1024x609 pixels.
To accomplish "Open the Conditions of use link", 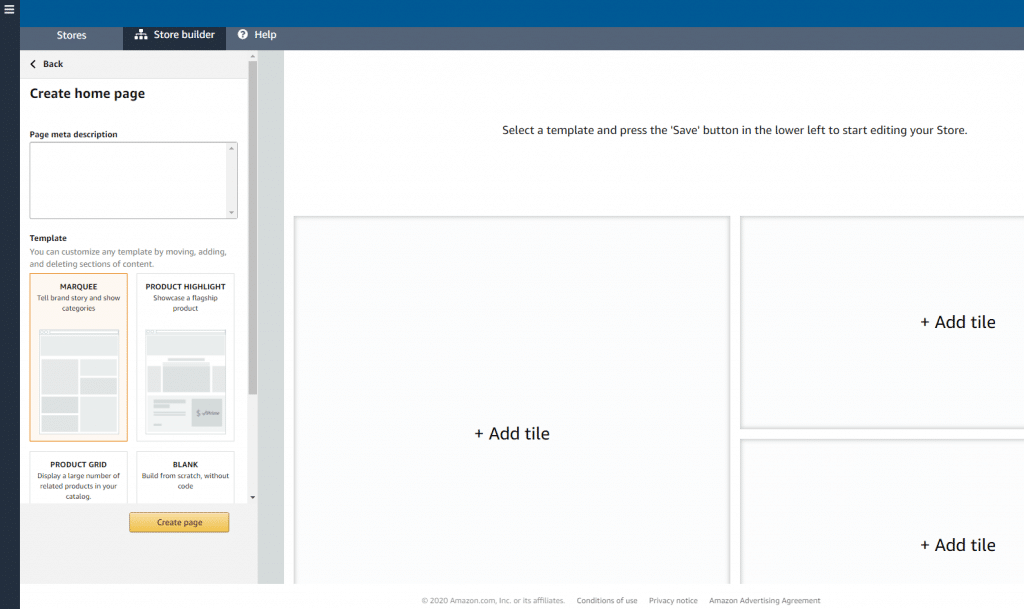I will [x=606, y=601].
